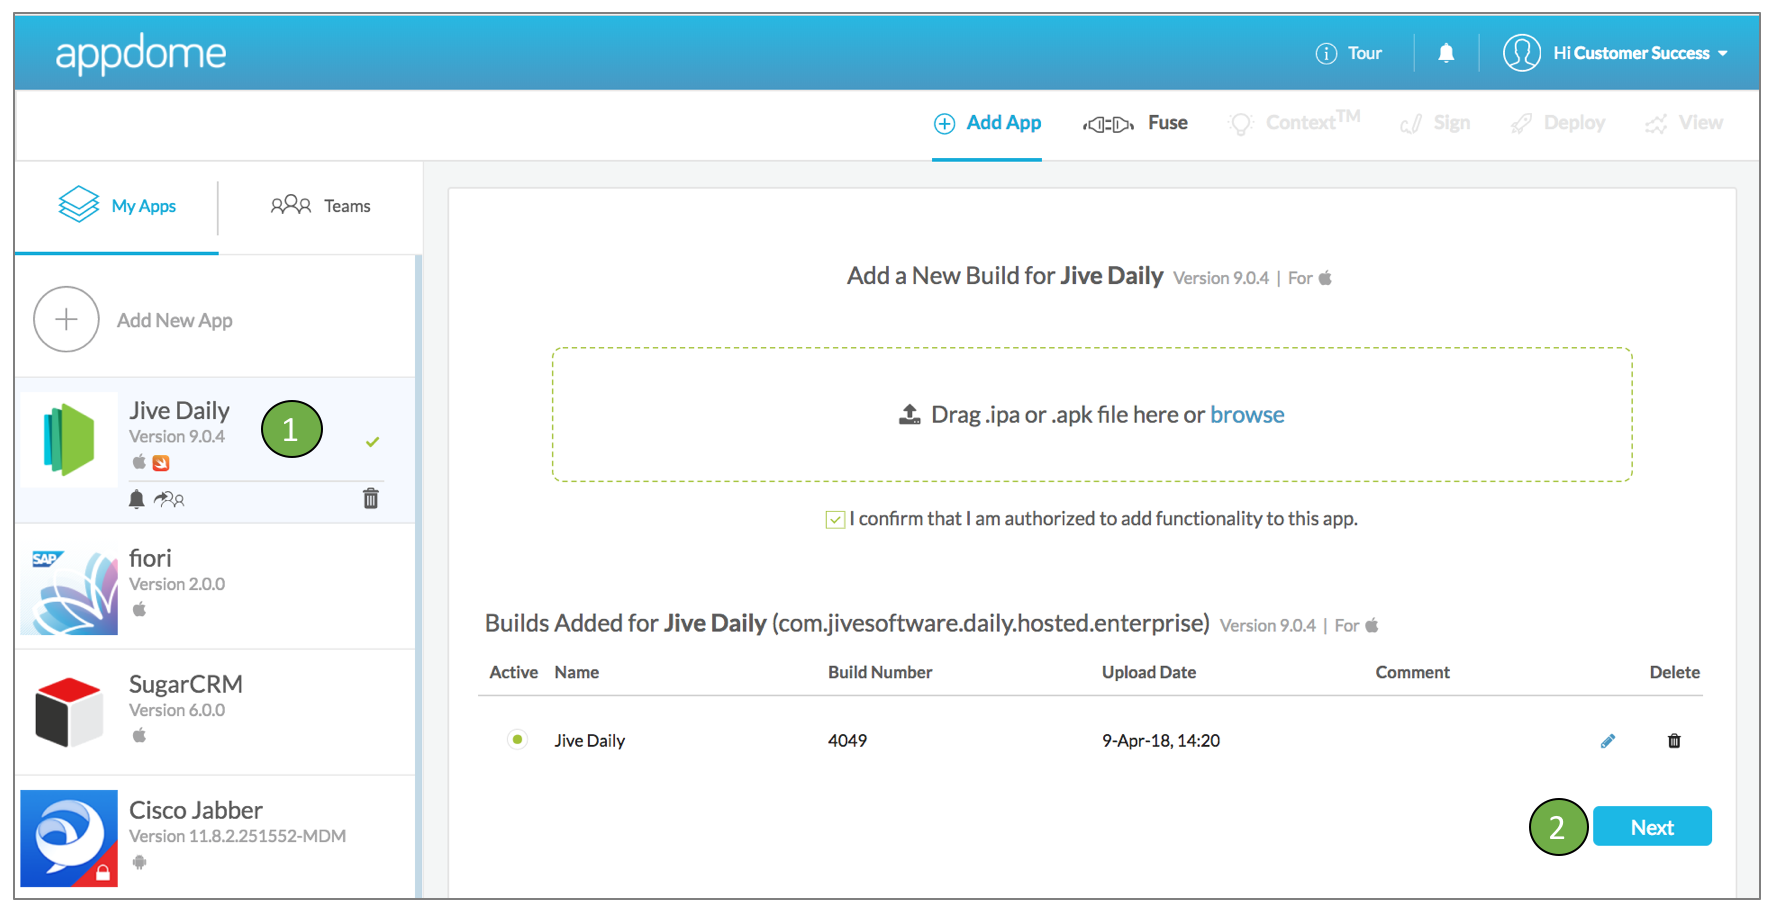This screenshot has height=908, width=1768.
Task: Click the My Apps layers icon
Action: click(x=79, y=204)
